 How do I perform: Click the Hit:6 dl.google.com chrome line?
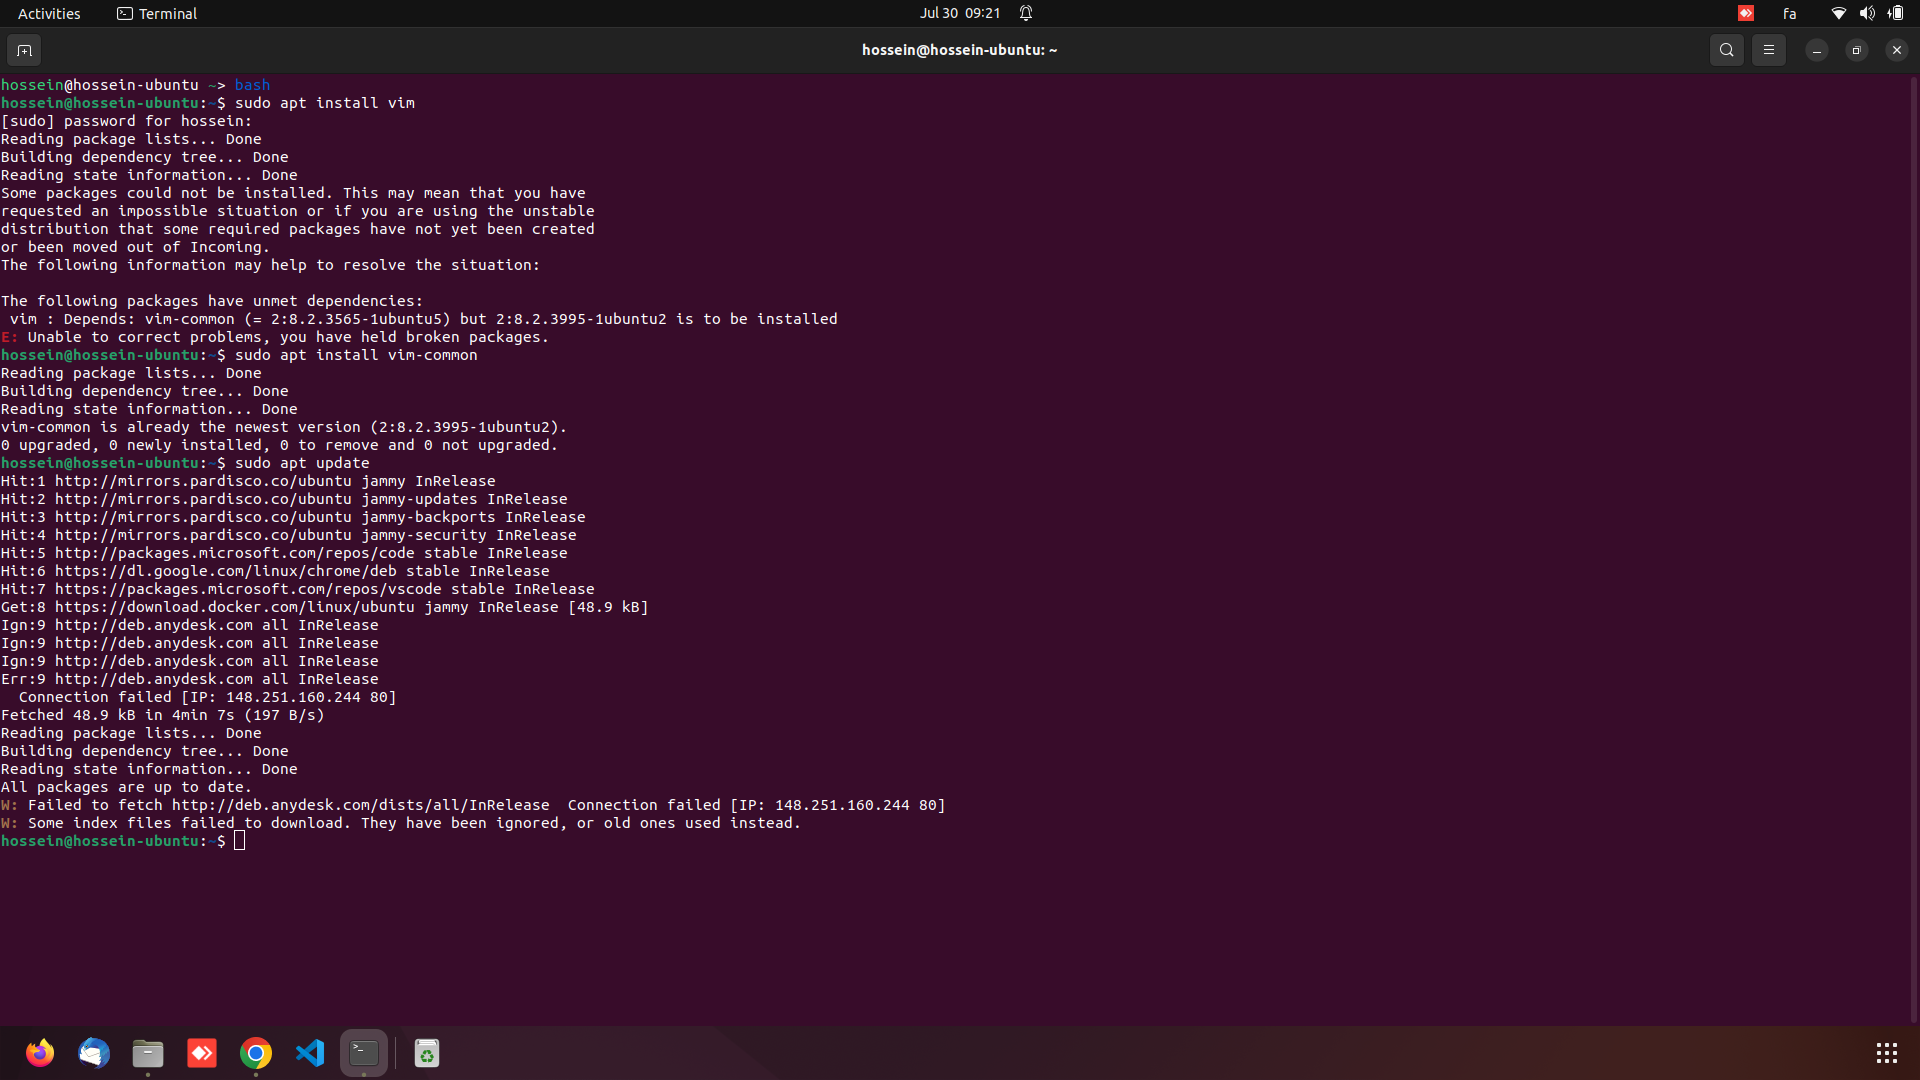275,571
